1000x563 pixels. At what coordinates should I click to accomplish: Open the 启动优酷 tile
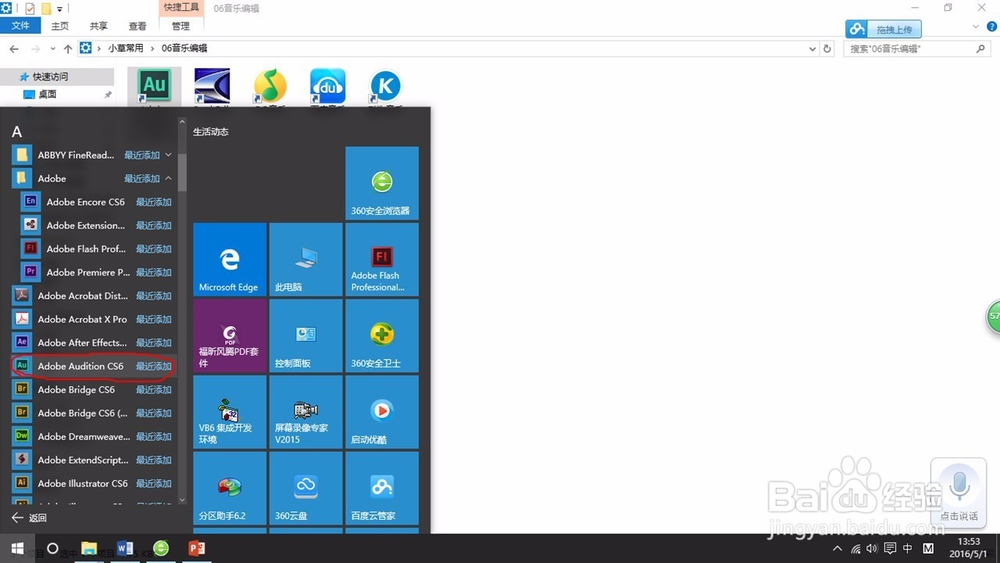pos(382,412)
